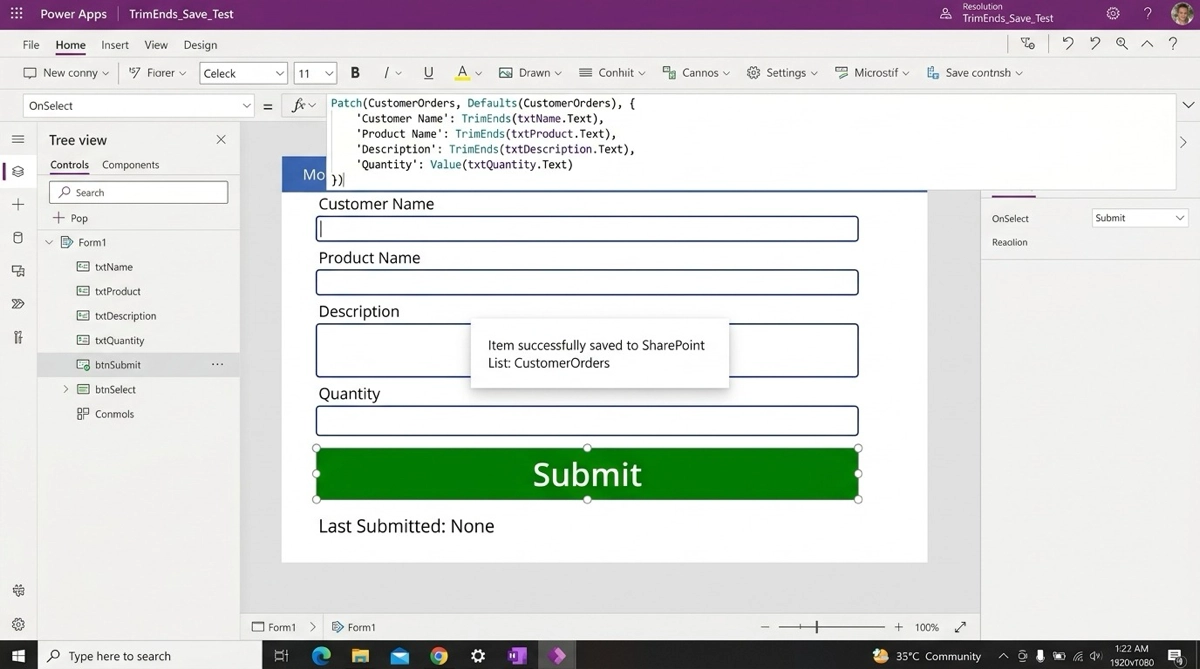Expand the btnSelect tree node

click(66, 389)
